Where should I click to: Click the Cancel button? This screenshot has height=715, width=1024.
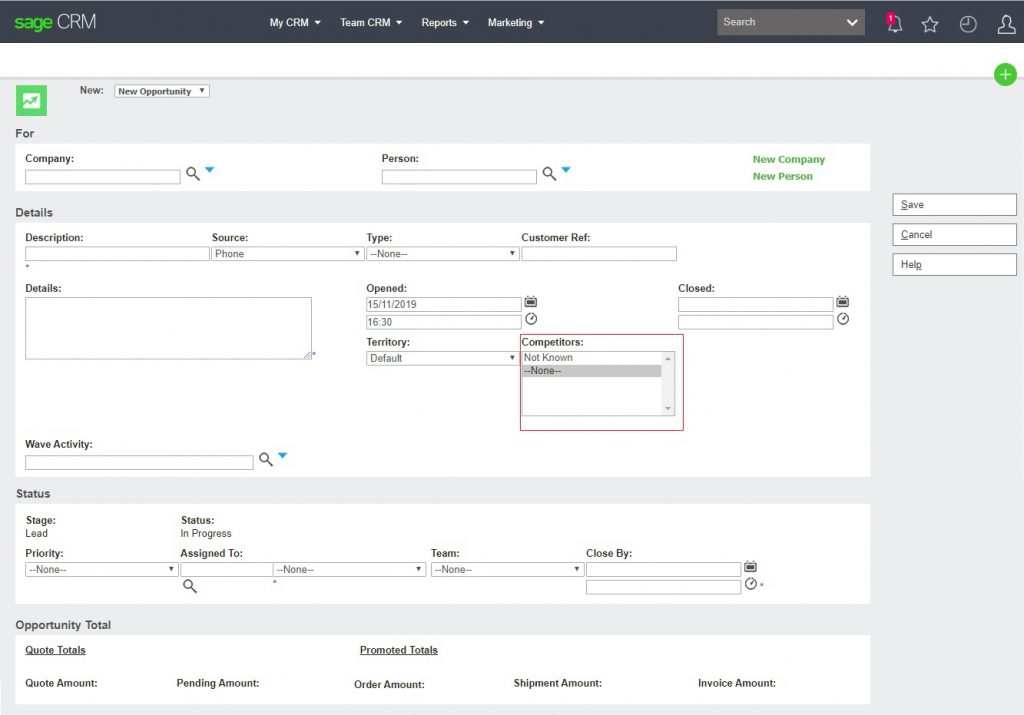coord(954,235)
